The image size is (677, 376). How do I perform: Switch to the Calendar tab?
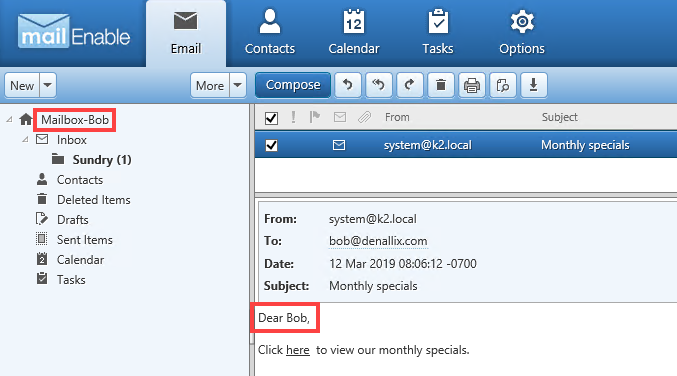[354, 33]
